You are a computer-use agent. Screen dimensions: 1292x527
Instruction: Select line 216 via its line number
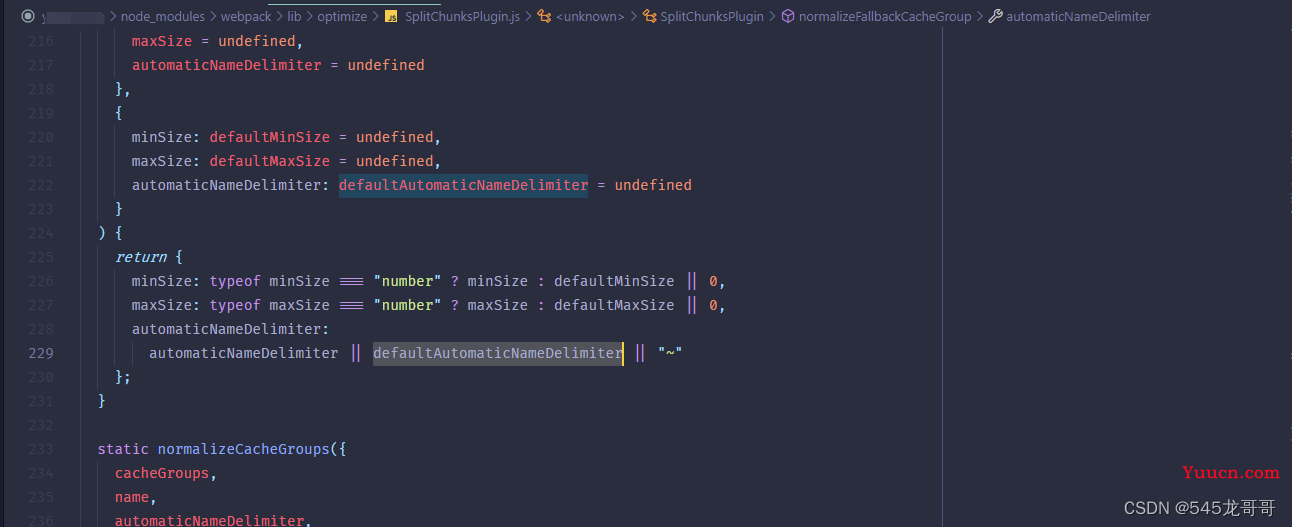tap(41, 41)
